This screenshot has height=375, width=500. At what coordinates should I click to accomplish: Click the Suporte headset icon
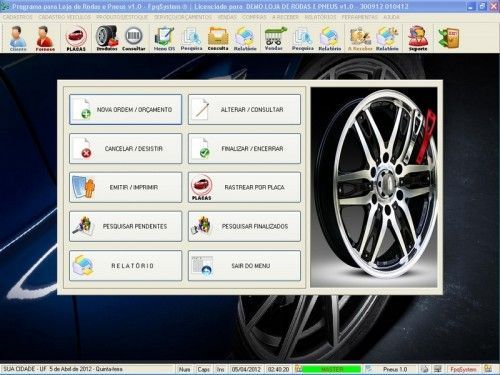pos(418,38)
